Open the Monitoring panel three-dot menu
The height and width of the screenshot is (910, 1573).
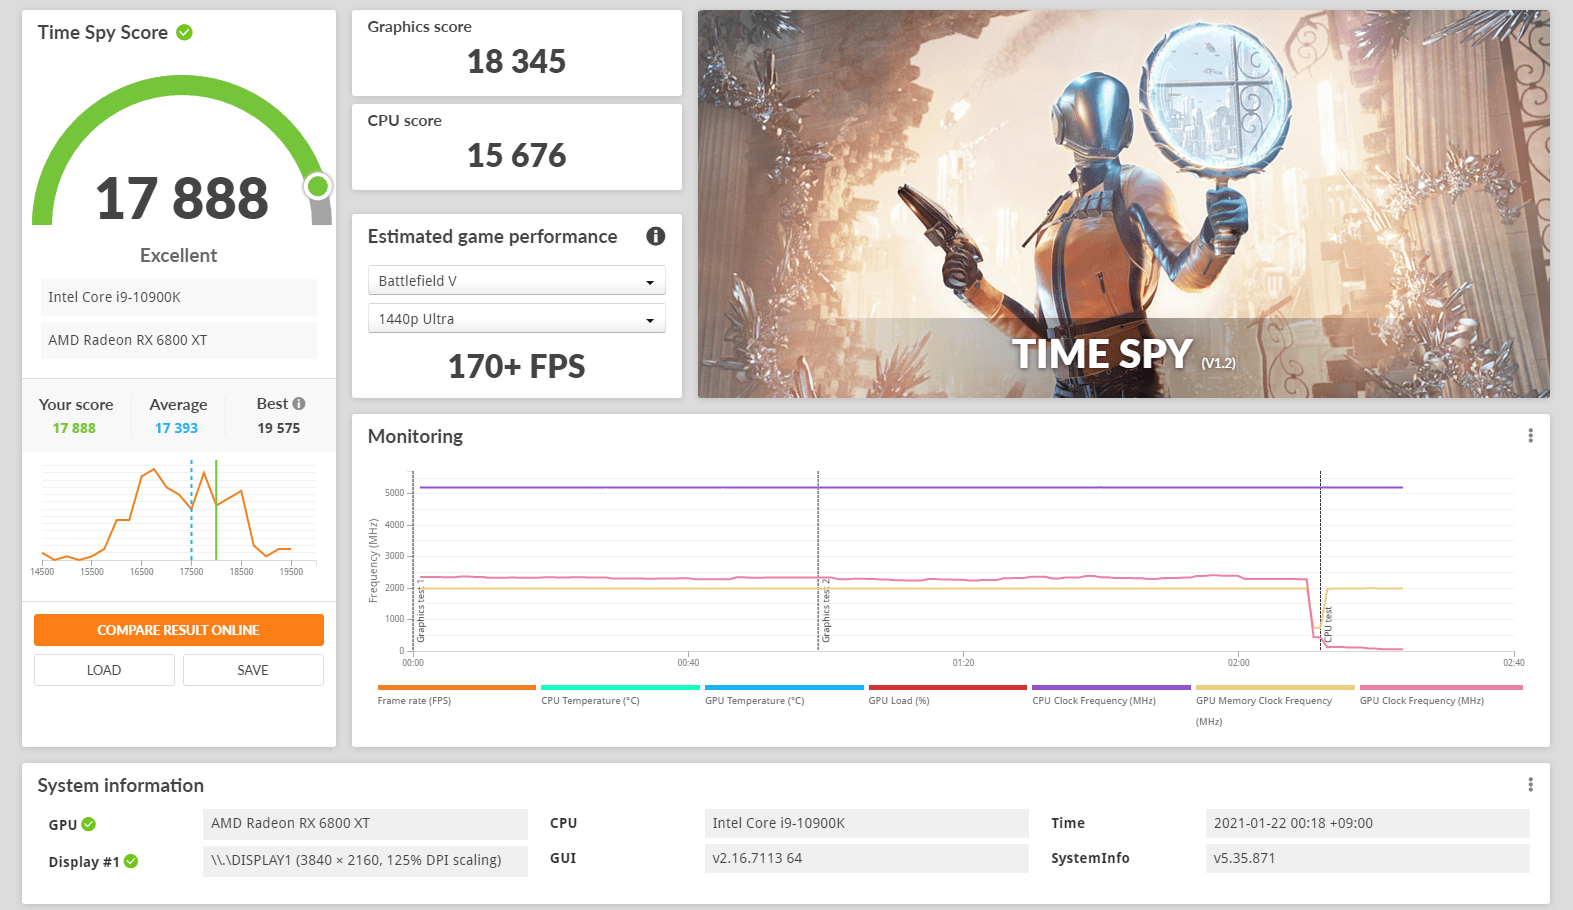[1530, 436]
